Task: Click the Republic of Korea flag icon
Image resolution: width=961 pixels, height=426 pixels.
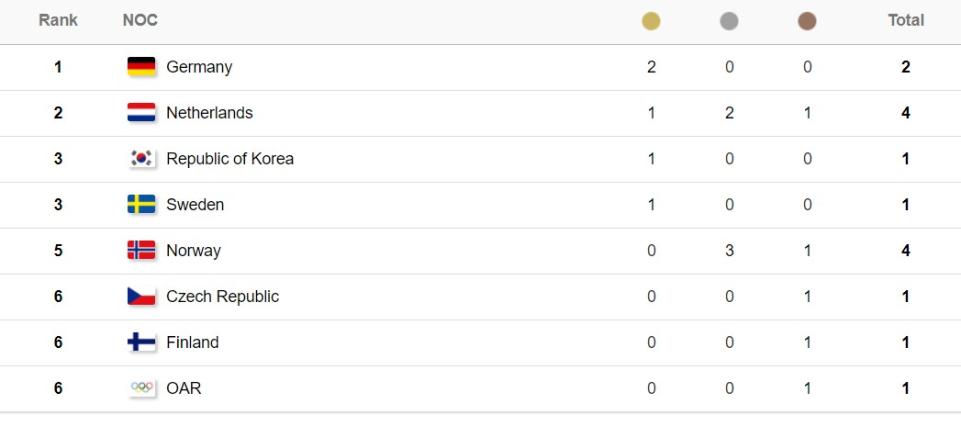Action: click(141, 159)
